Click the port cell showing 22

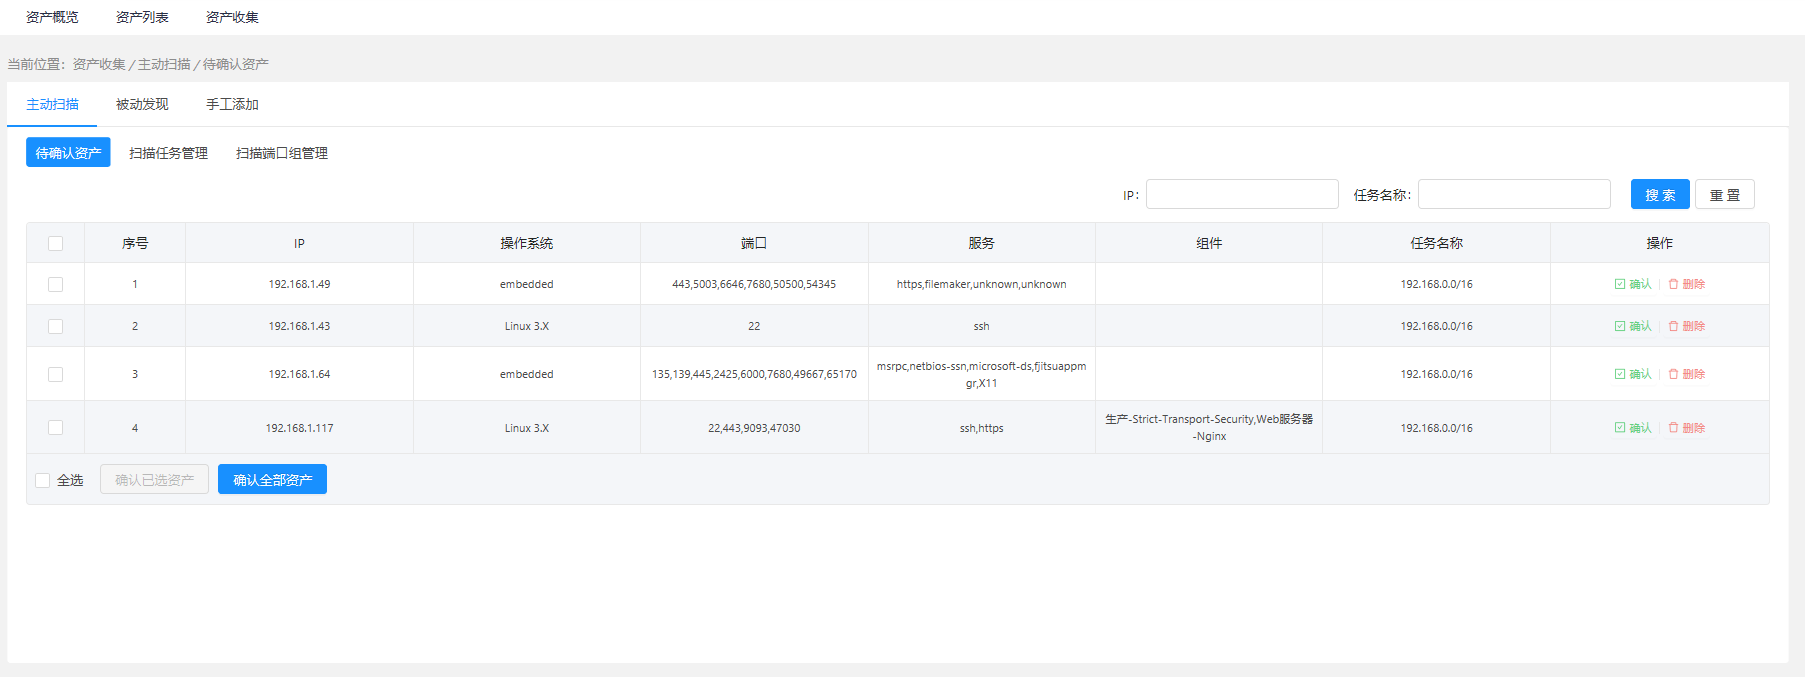coord(754,326)
